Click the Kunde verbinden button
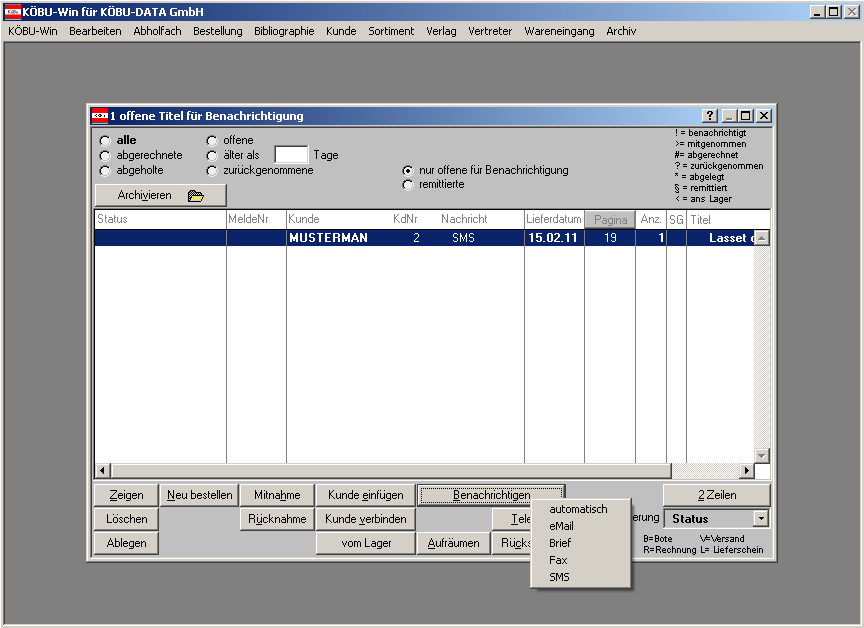The width and height of the screenshot is (864, 628). click(366, 519)
